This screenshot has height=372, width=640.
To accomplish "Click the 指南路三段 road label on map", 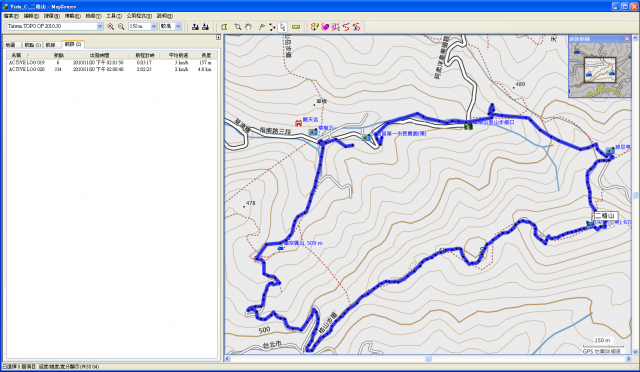I will click(275, 131).
